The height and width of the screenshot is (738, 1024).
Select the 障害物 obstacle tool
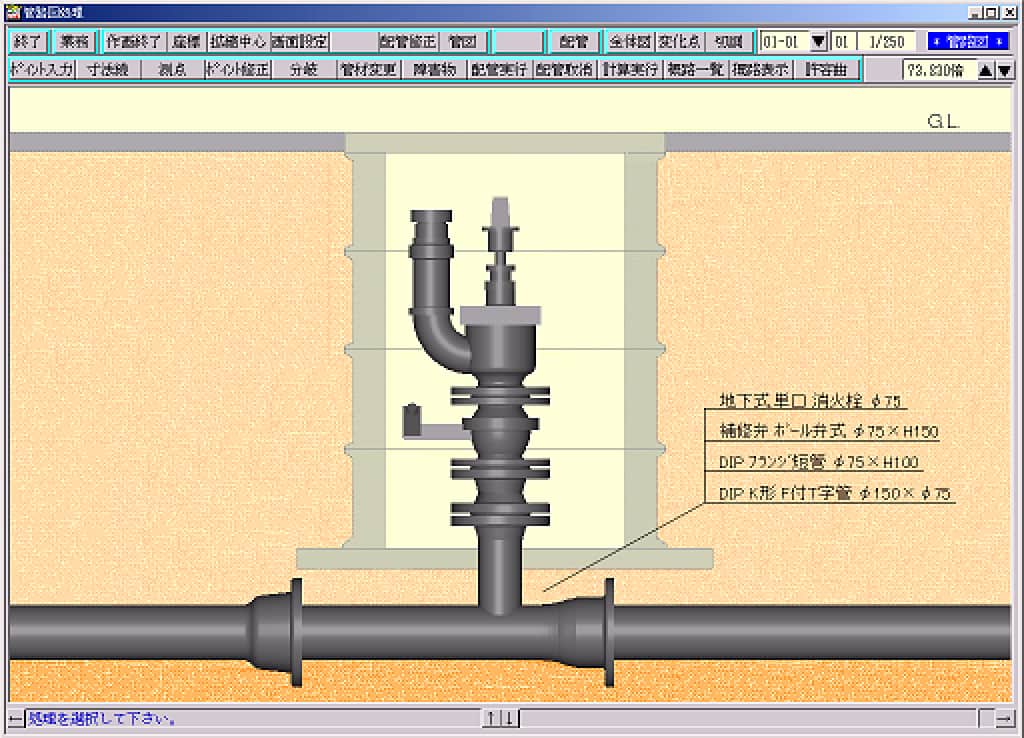click(x=434, y=70)
